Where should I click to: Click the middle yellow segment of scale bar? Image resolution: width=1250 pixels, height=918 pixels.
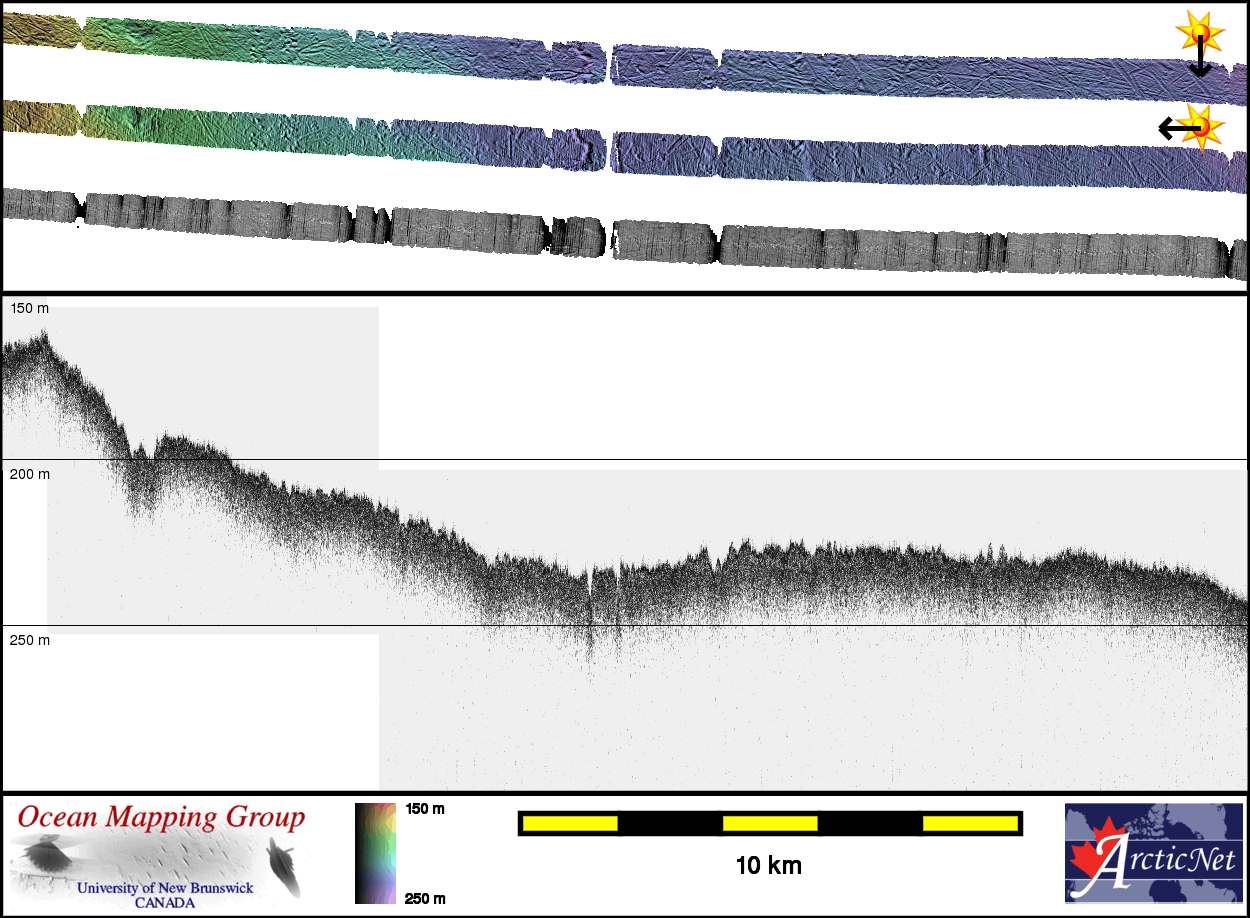[x=770, y=823]
